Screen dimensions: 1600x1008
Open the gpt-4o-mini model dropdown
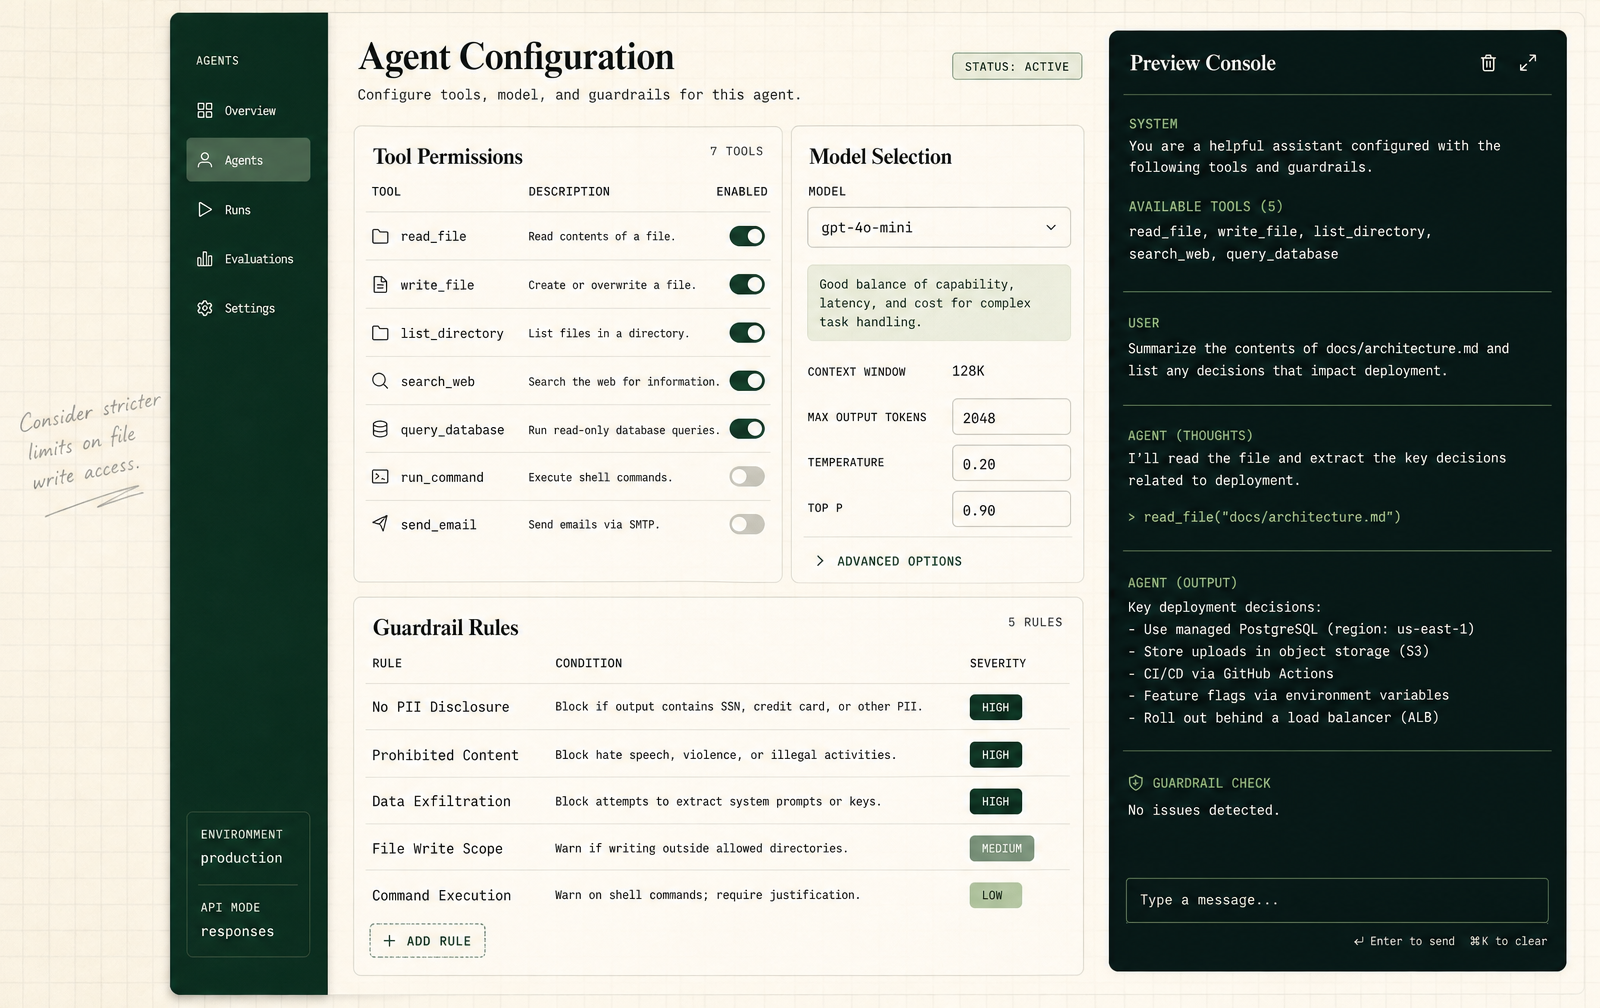coord(939,227)
